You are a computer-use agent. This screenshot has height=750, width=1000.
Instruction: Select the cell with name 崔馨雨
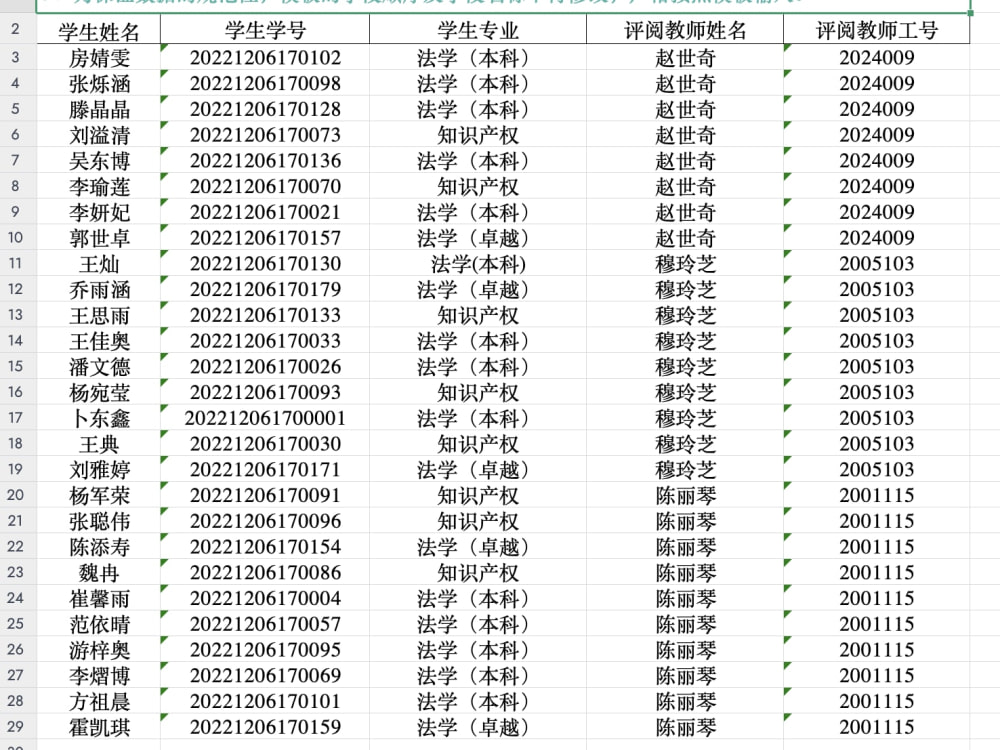pos(99,598)
